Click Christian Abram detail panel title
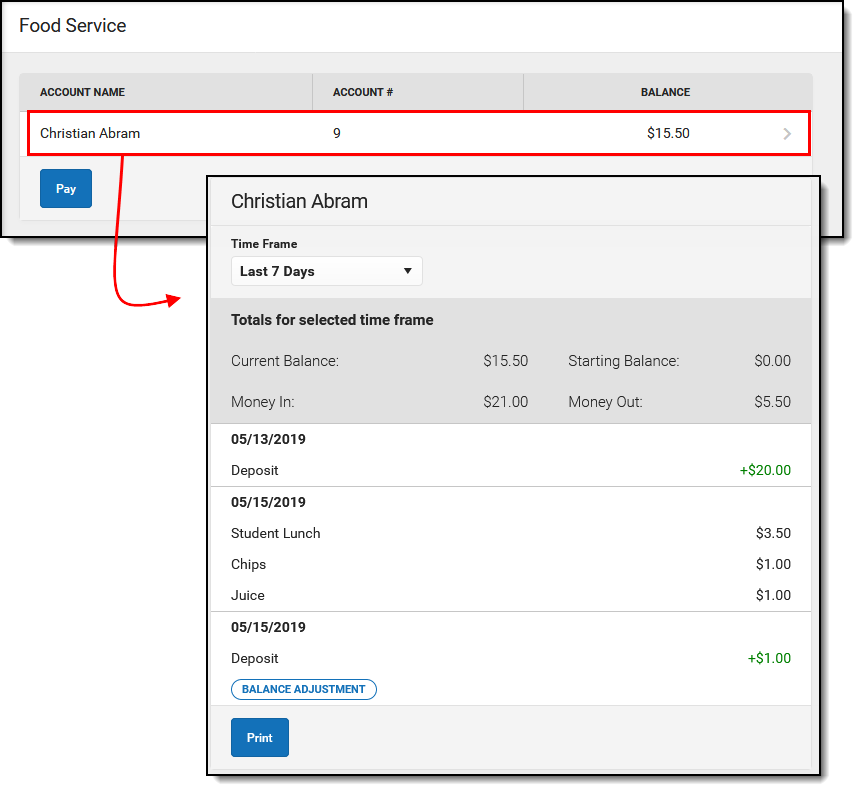 tap(299, 201)
